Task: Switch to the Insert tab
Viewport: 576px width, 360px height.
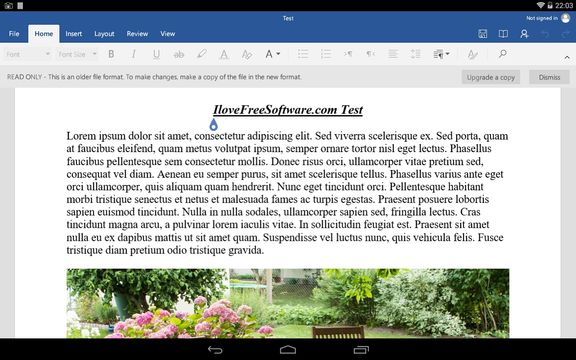Action: tap(74, 34)
